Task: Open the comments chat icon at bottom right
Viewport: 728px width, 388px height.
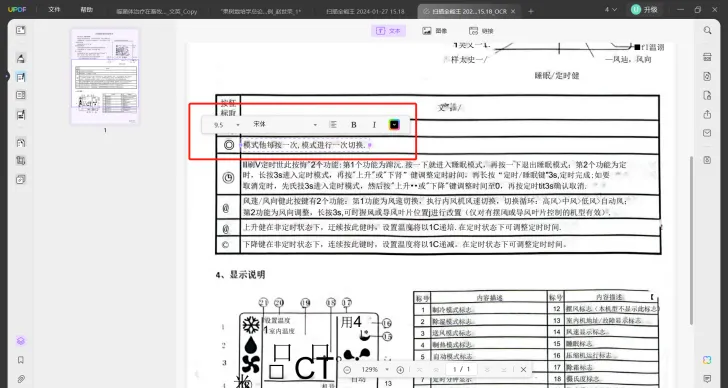Action: pos(707,379)
